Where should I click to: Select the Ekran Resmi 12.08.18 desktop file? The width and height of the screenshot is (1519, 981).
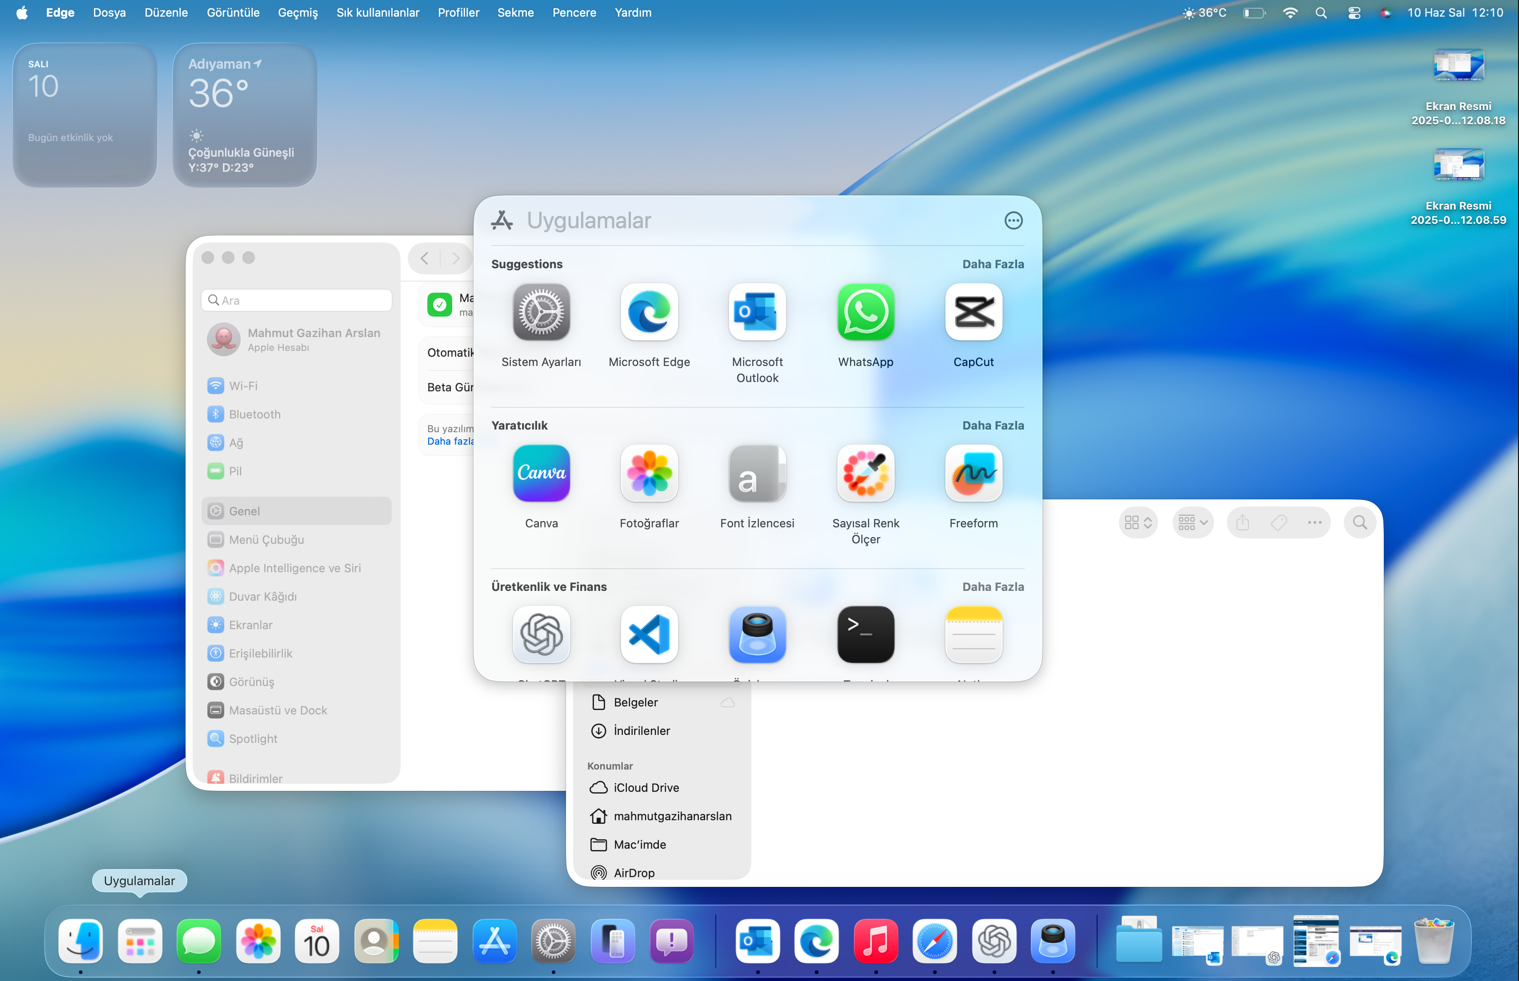tap(1458, 87)
